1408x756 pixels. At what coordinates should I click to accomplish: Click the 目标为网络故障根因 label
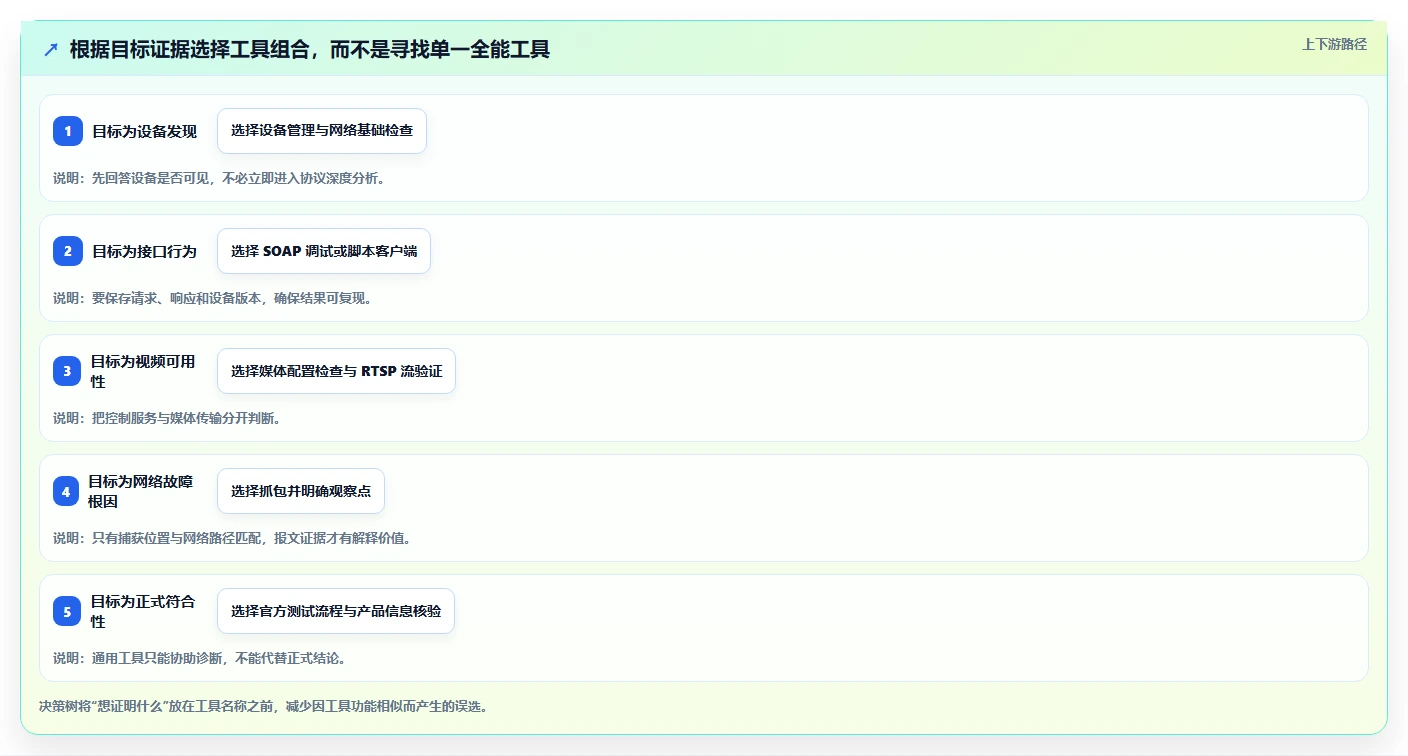(x=143, y=491)
